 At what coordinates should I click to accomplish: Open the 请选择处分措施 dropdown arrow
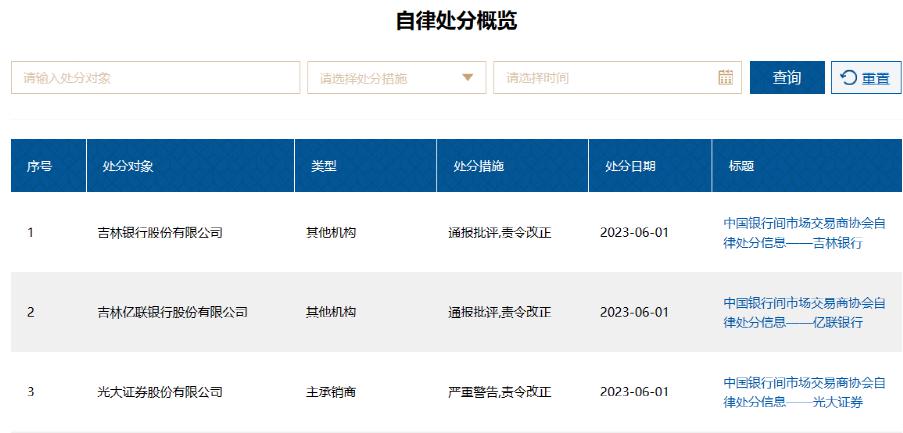(468, 78)
